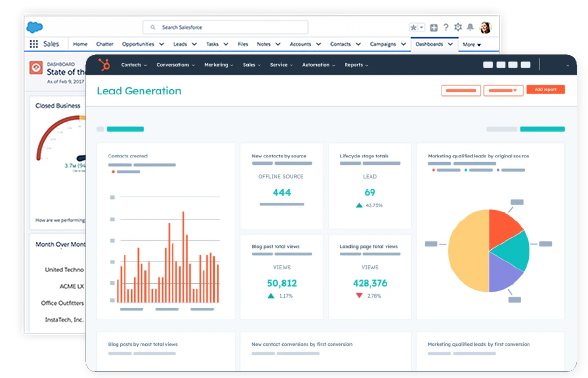The width and height of the screenshot is (588, 378).
Task: Open the Tasks tab
Action: (212, 44)
